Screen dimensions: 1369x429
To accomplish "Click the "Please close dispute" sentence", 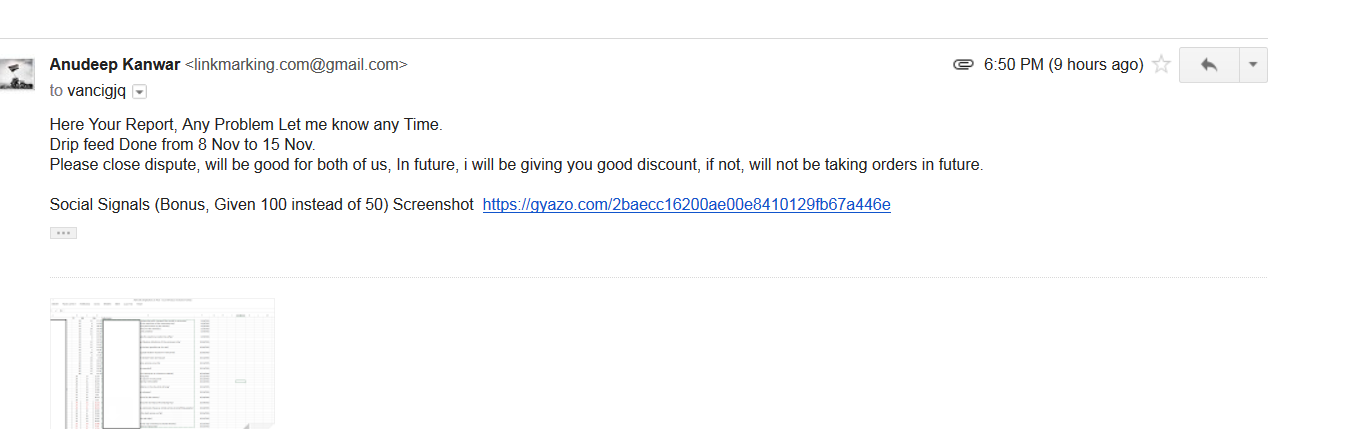I will coord(517,165).
